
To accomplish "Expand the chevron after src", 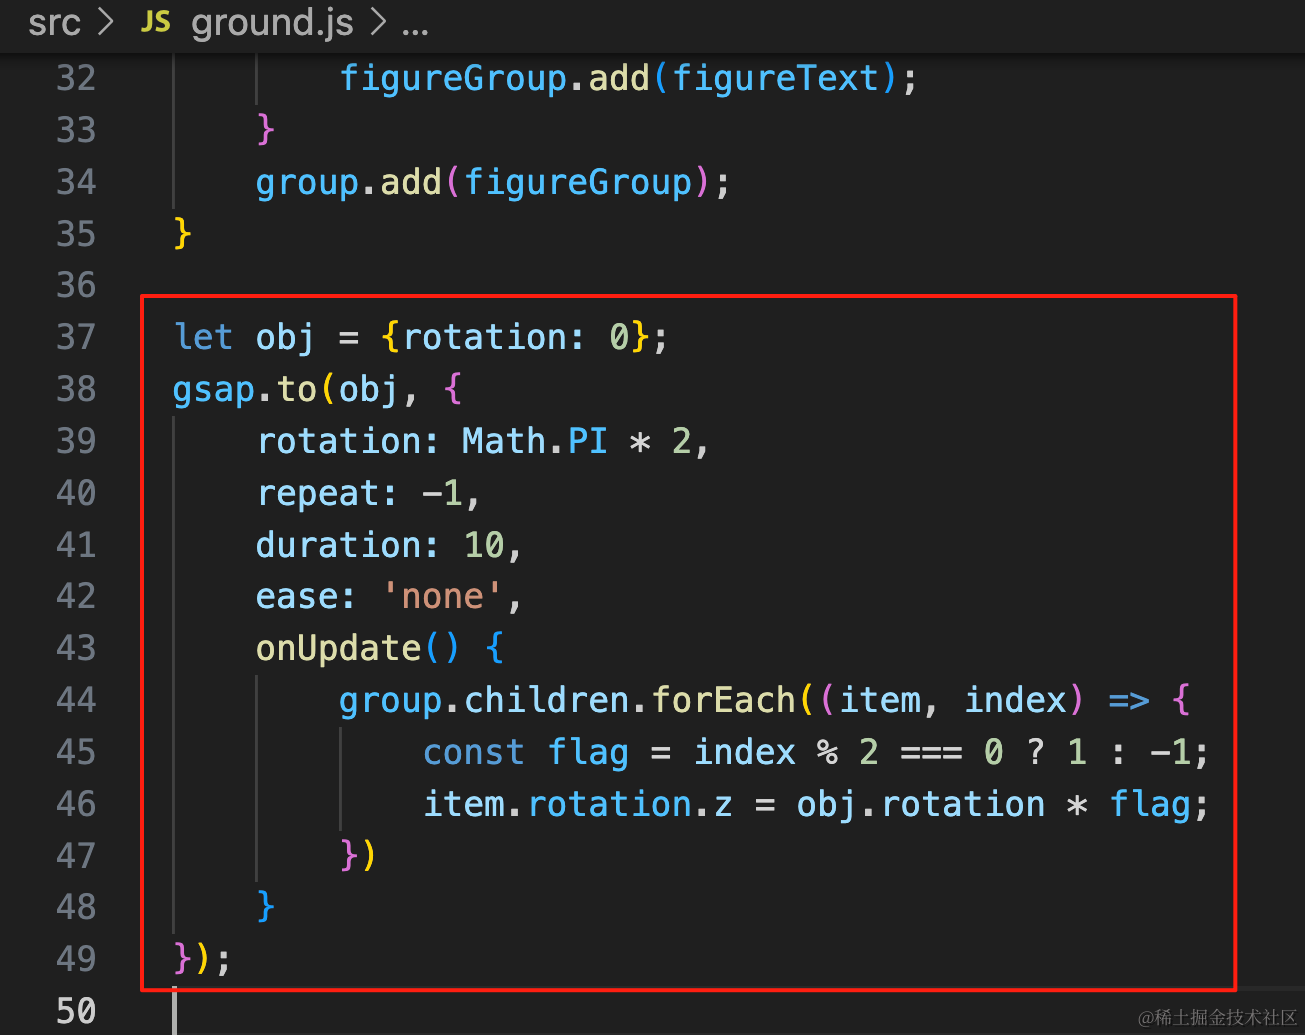I will click(x=106, y=22).
